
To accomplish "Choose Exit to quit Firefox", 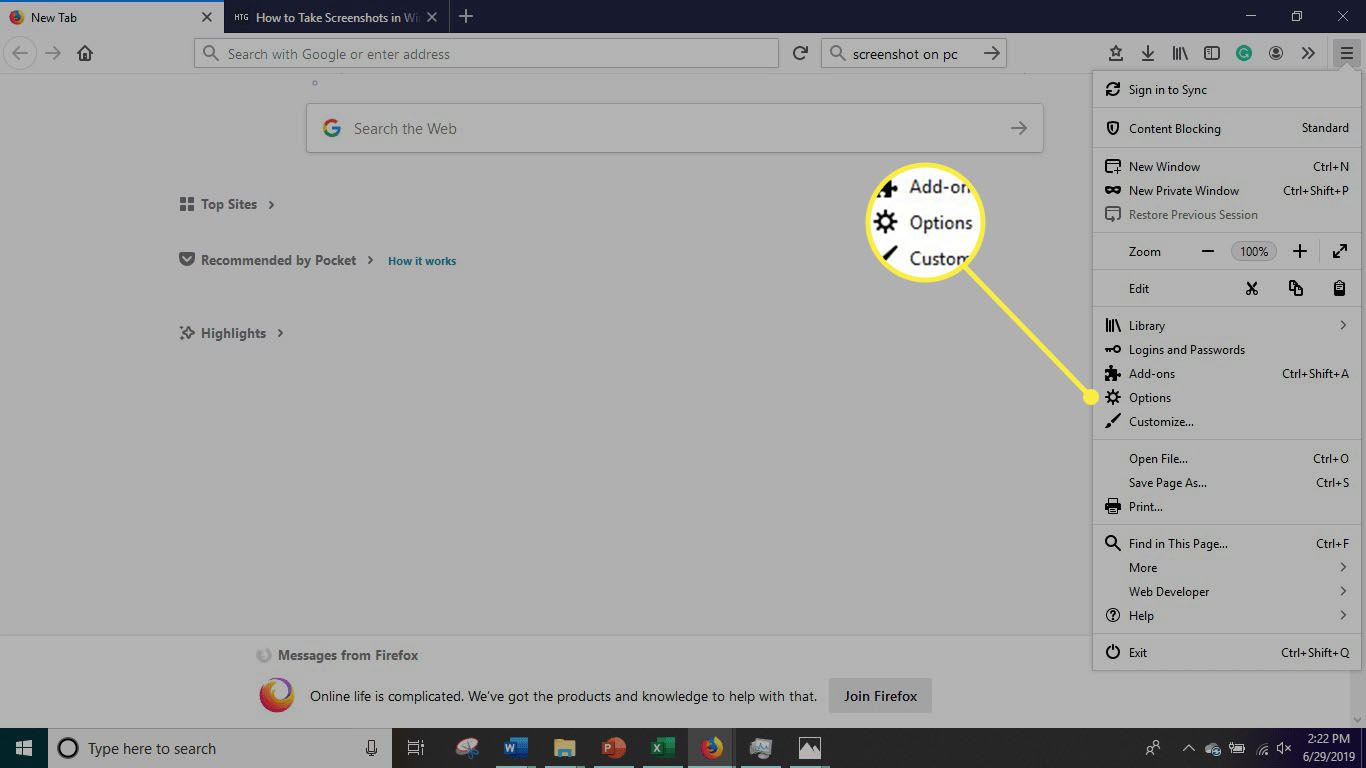I will pos(1227,653).
